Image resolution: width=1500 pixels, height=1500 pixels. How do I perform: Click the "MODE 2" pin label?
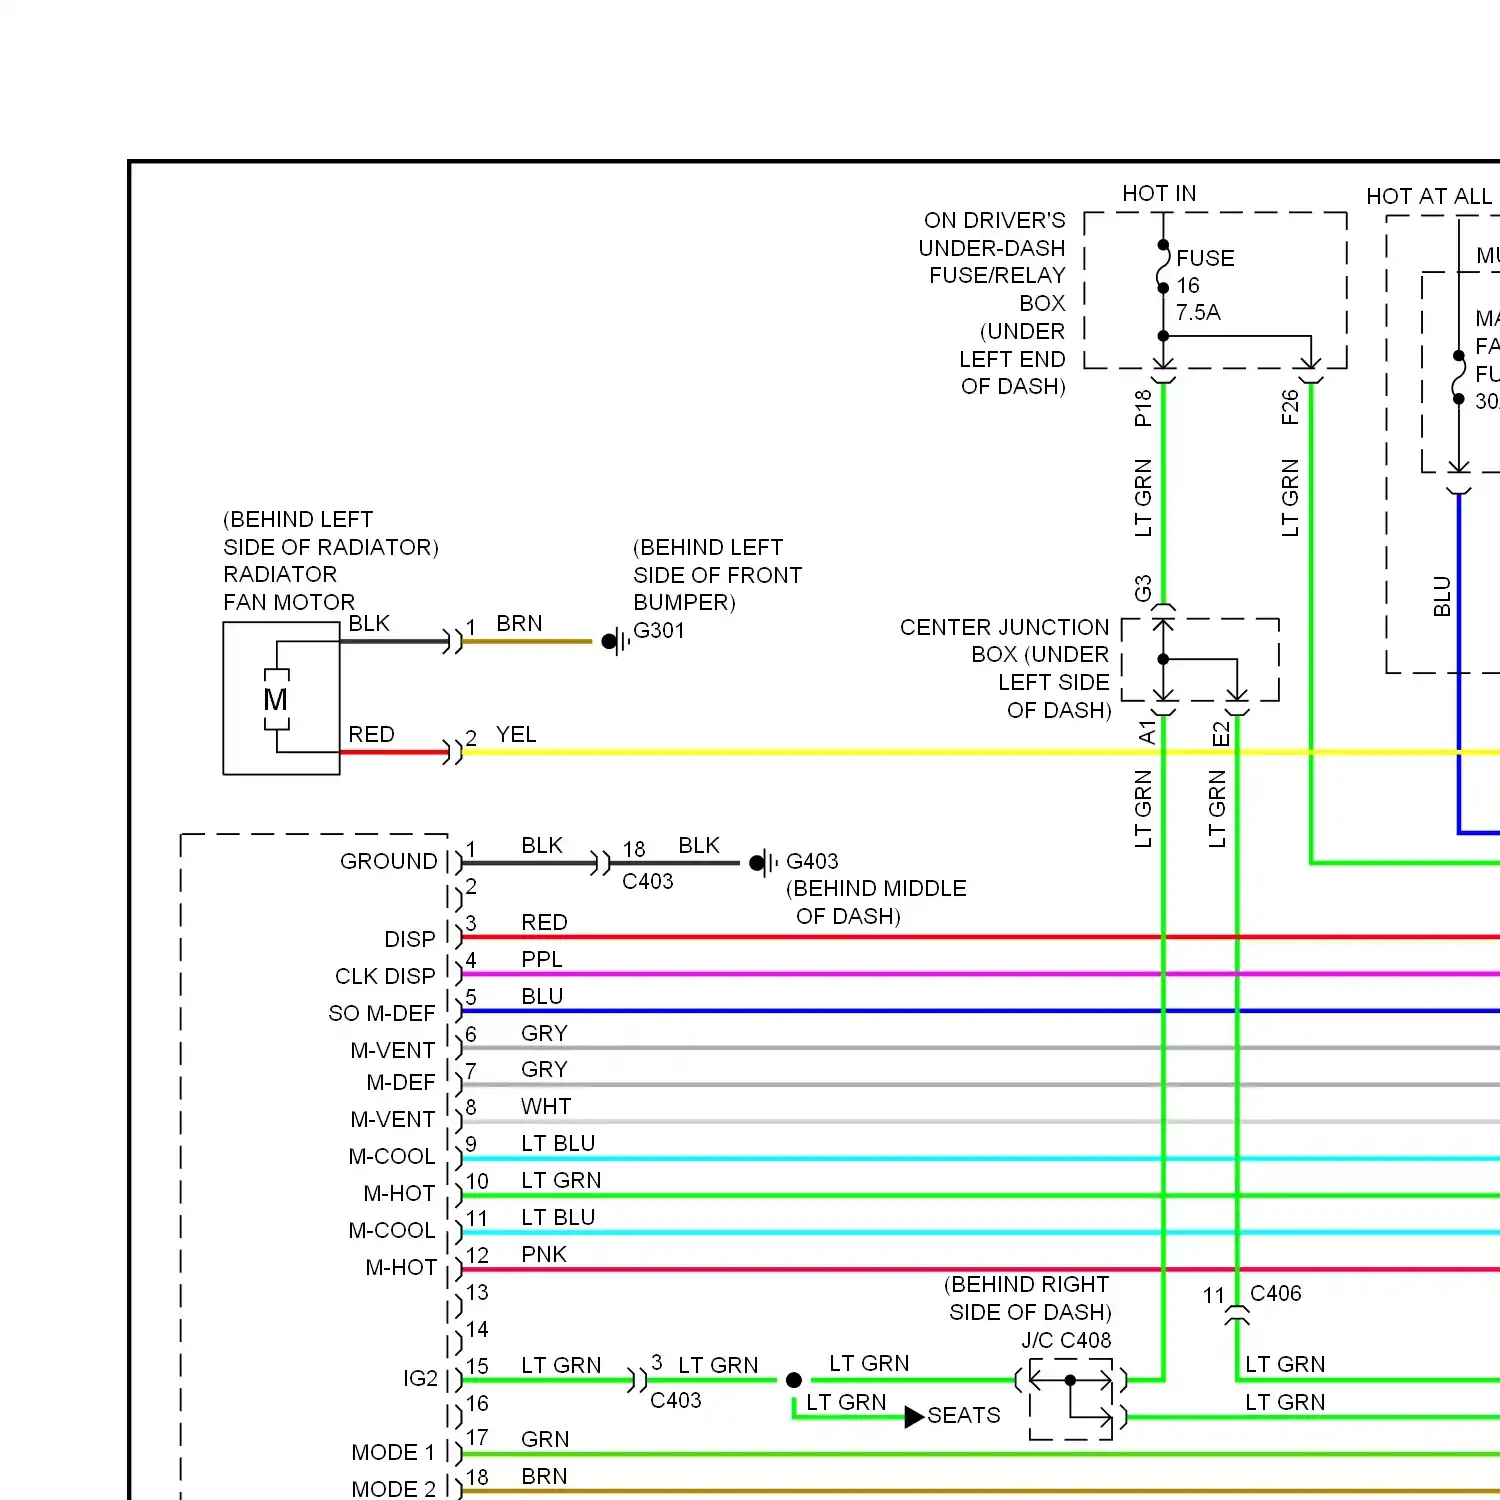pos(393,1489)
